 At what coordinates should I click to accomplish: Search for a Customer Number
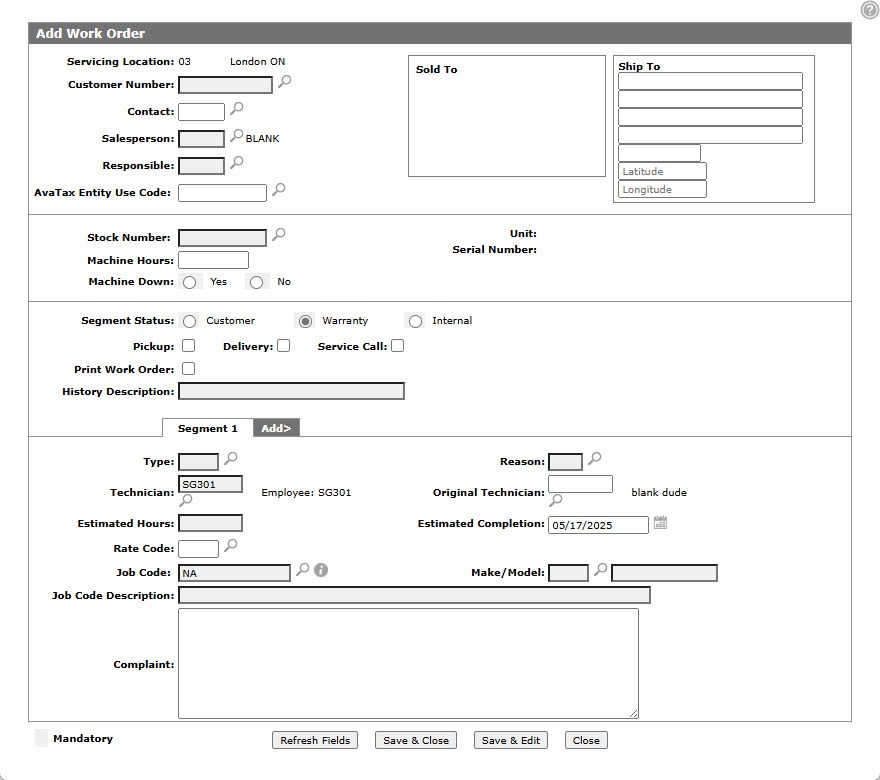tap(285, 81)
